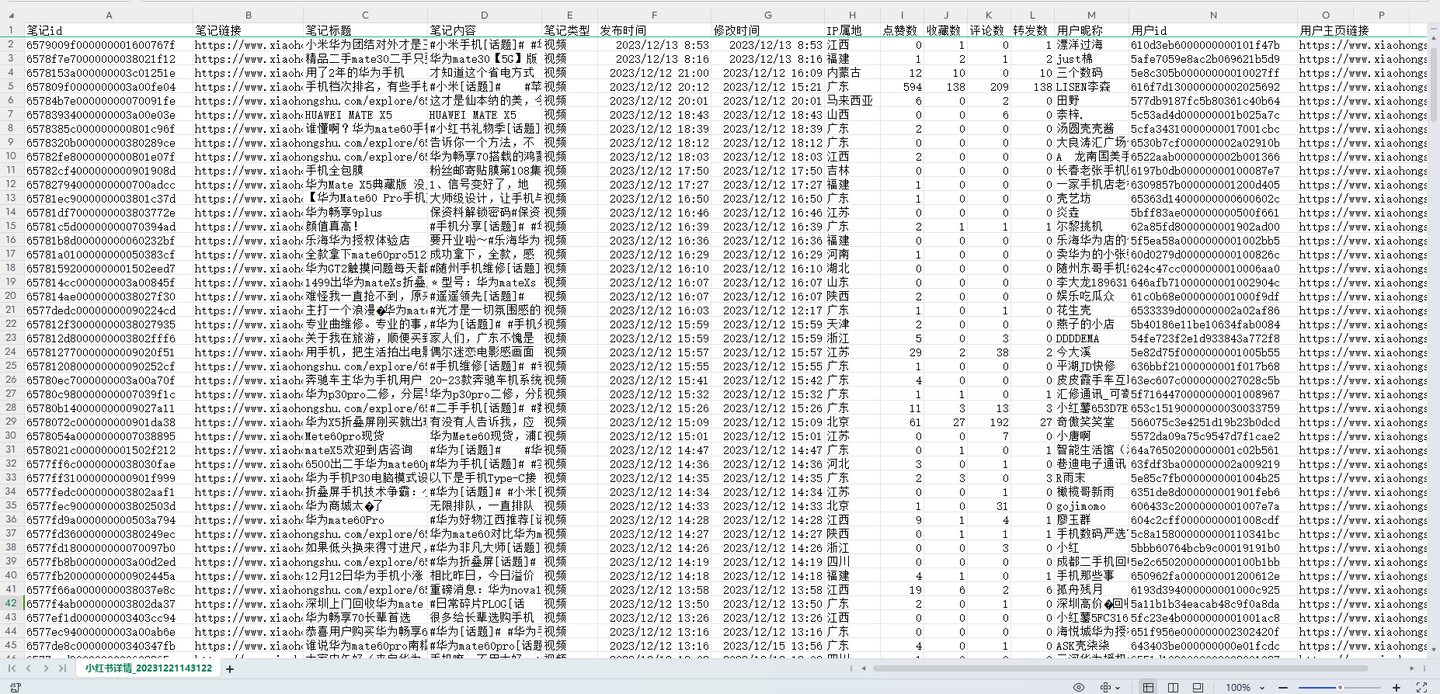1440x694 pixels.
Task: Select column F header
Action: point(654,15)
